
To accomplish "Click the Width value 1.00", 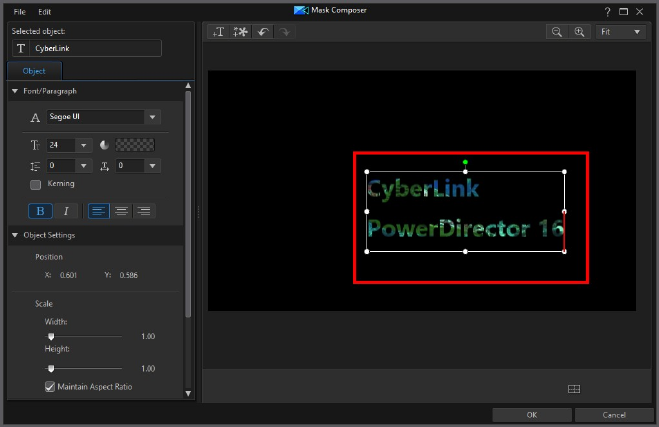I will pos(148,336).
